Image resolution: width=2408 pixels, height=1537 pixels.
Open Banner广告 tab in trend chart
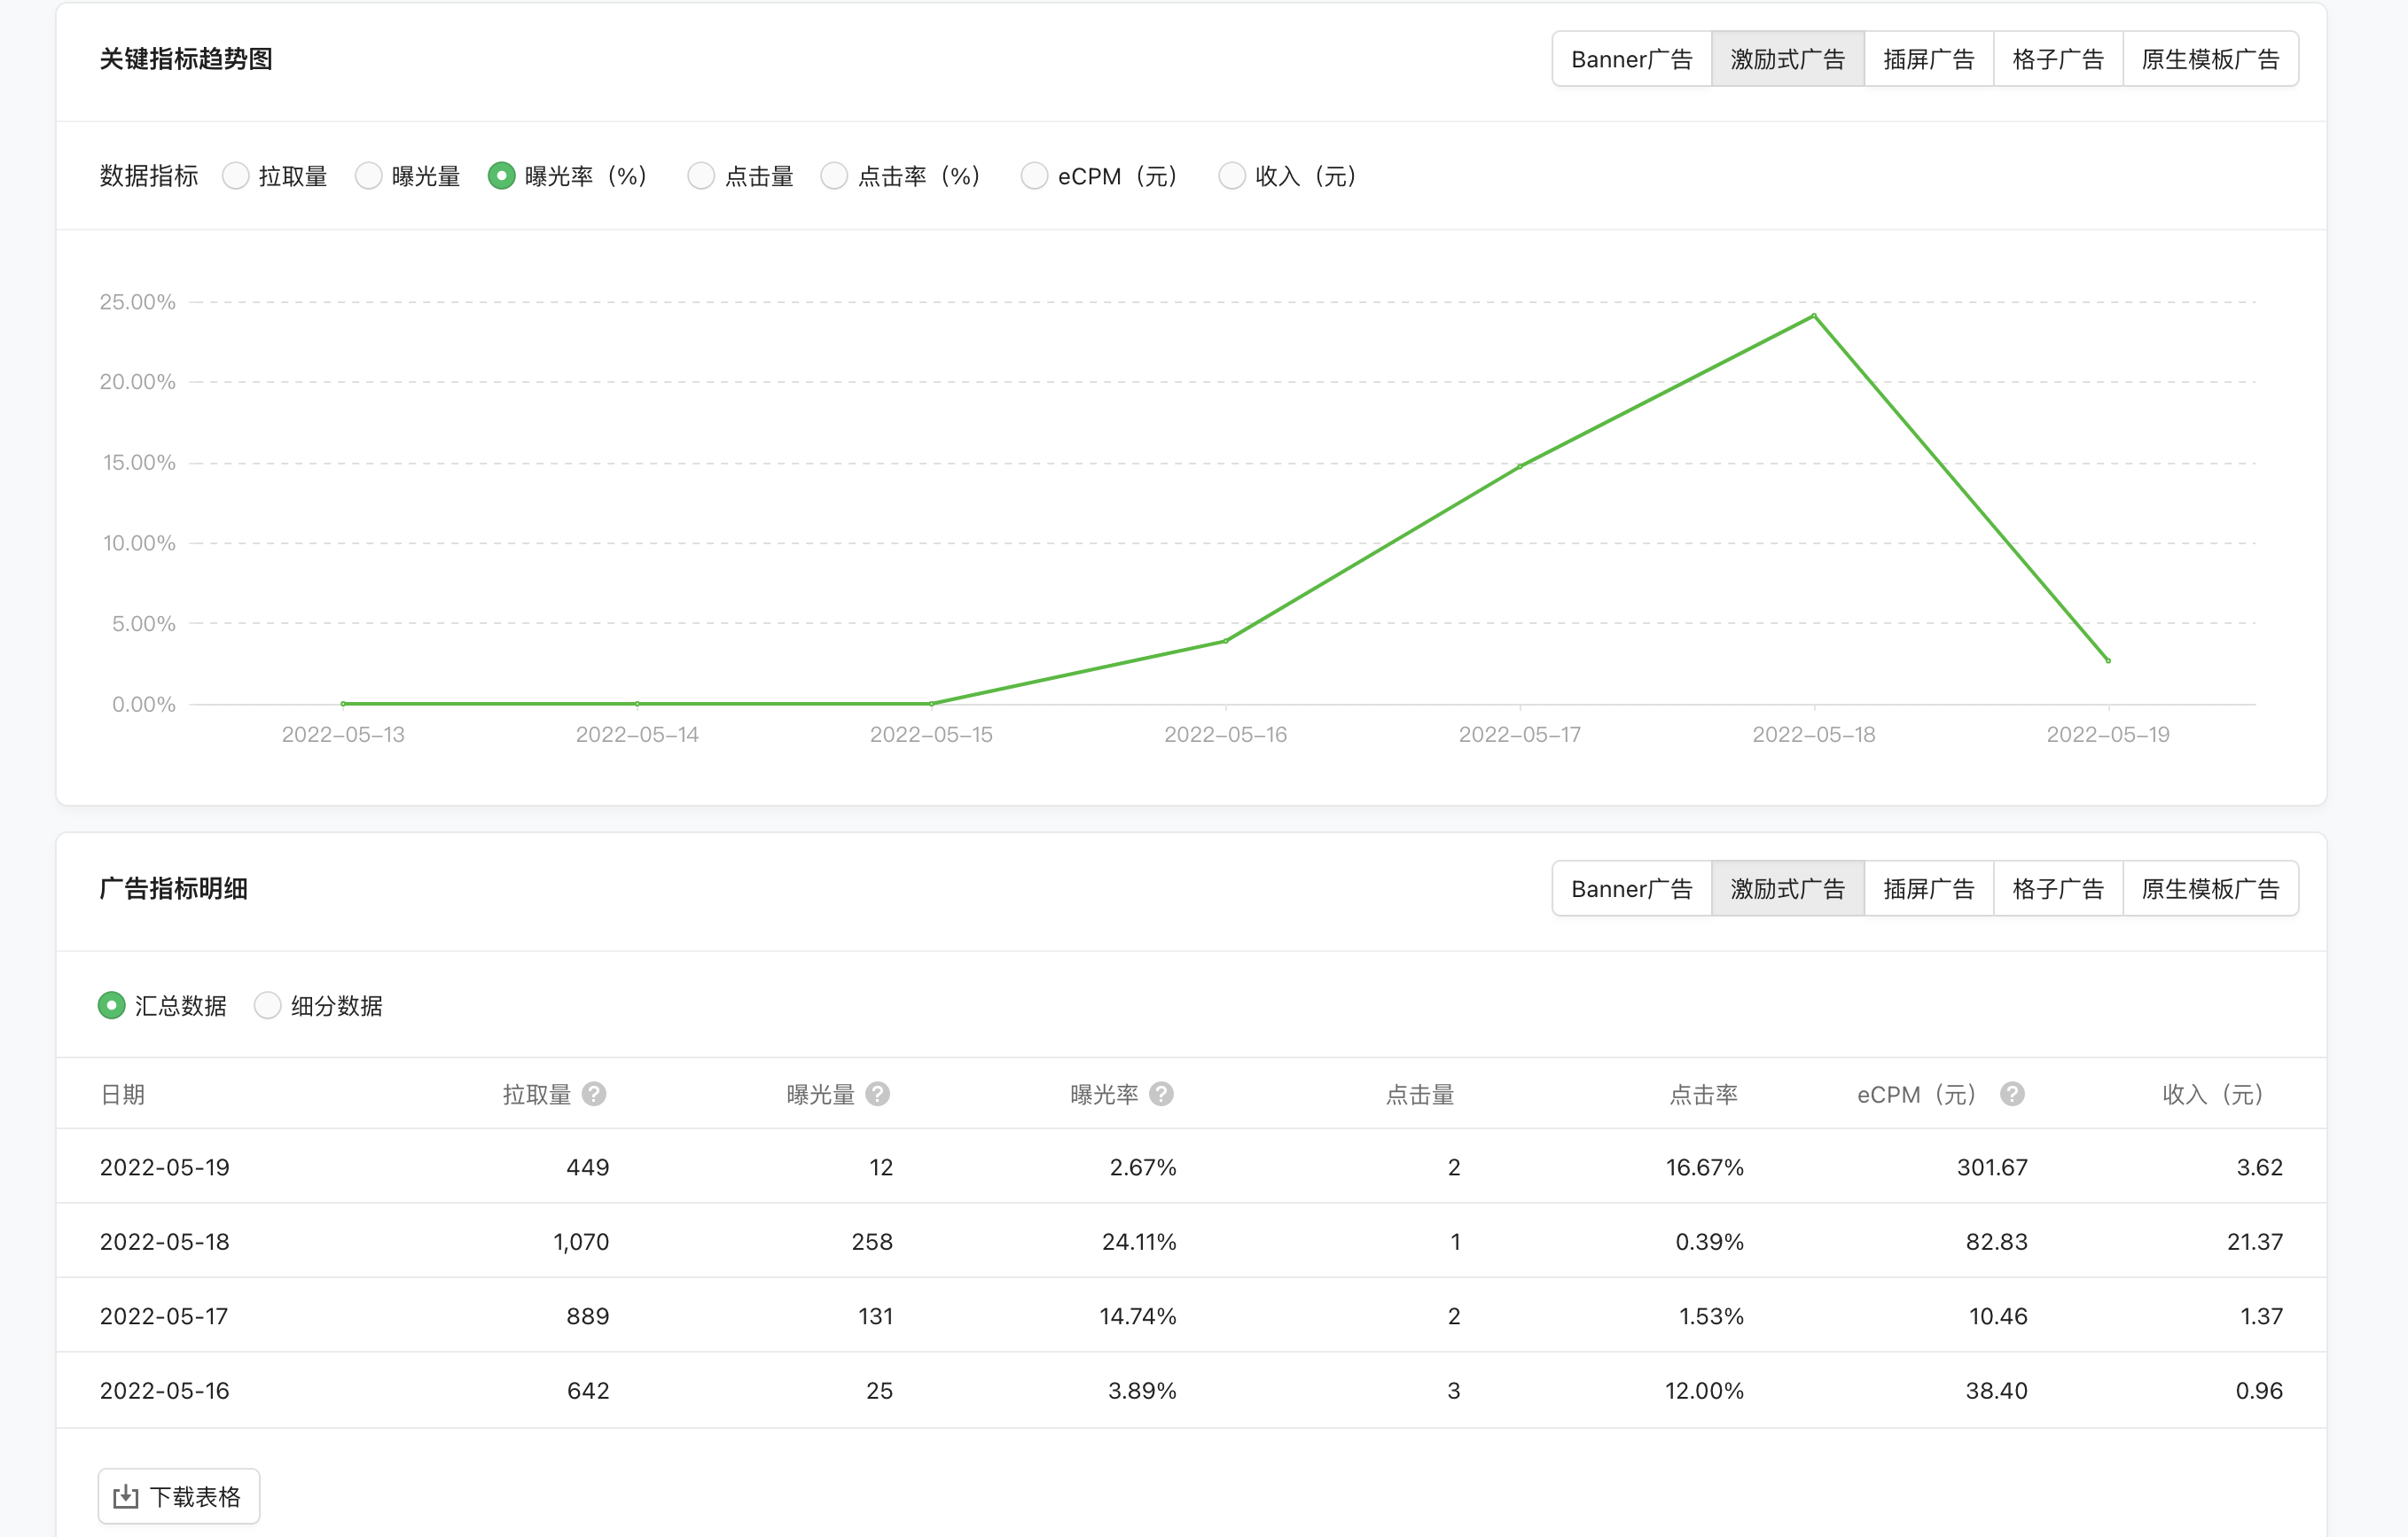1631,59
